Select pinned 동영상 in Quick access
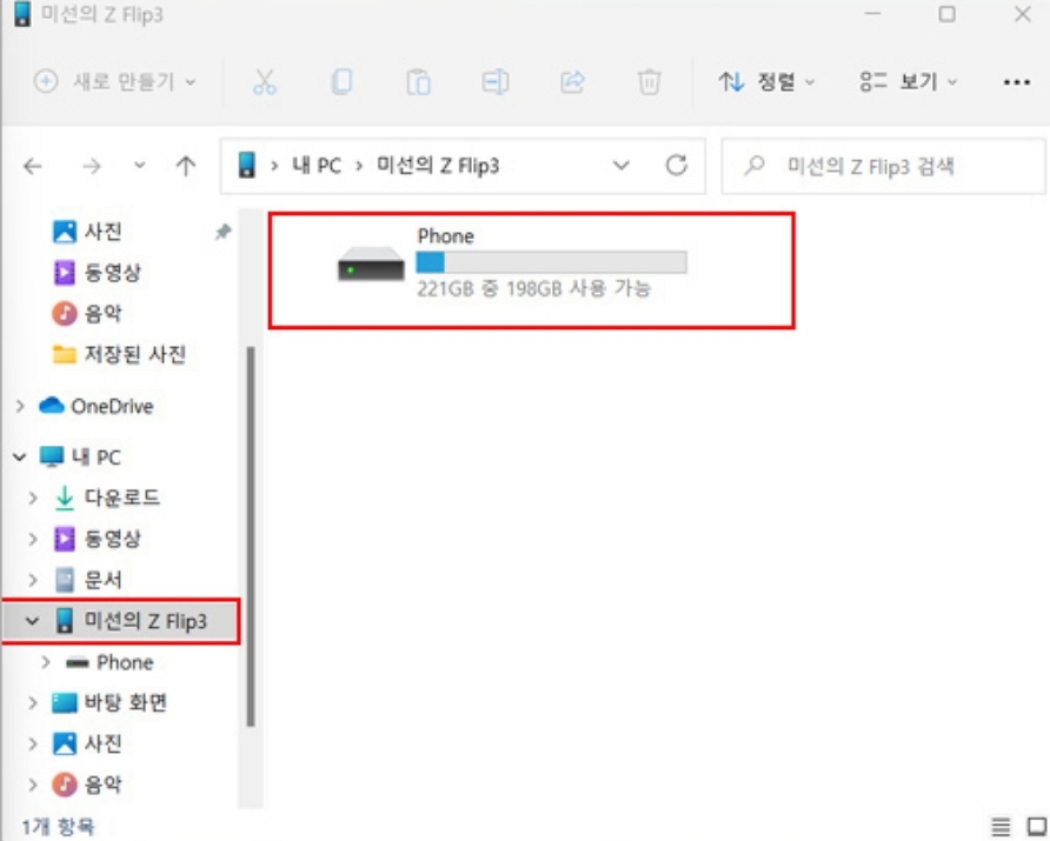The height and width of the screenshot is (841, 1050). tap(97, 273)
